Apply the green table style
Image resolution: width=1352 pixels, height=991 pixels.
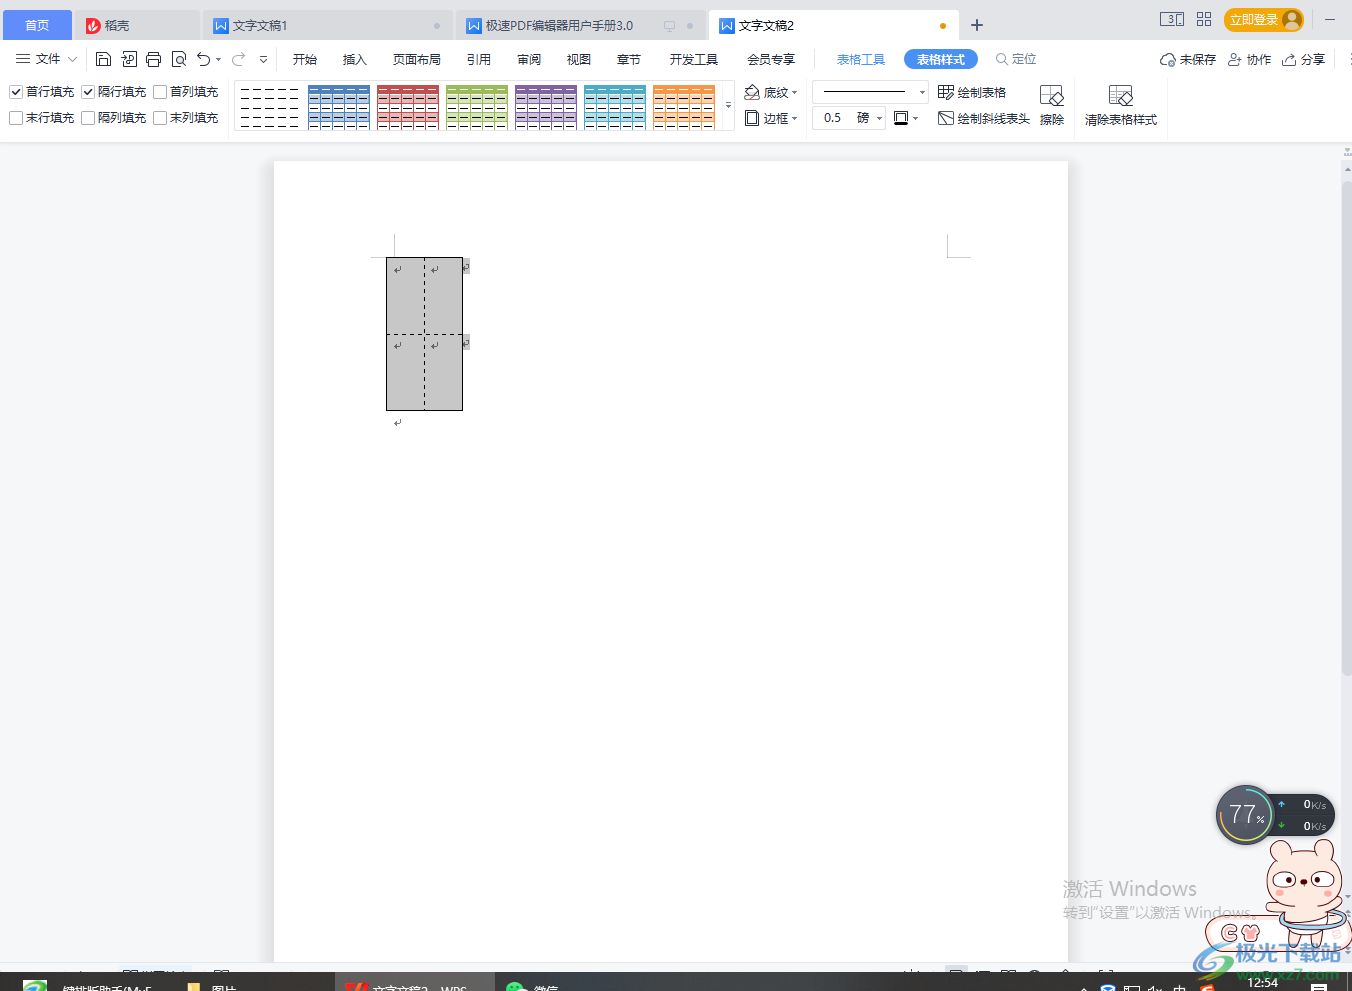coord(477,107)
